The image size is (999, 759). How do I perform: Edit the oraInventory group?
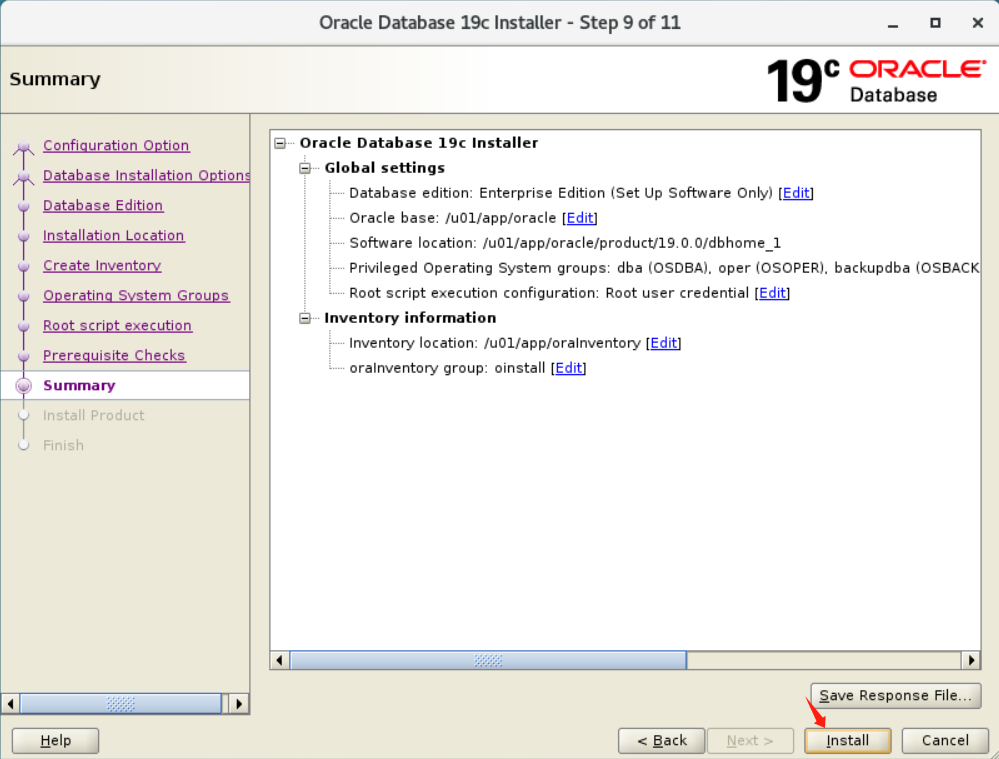coord(568,368)
